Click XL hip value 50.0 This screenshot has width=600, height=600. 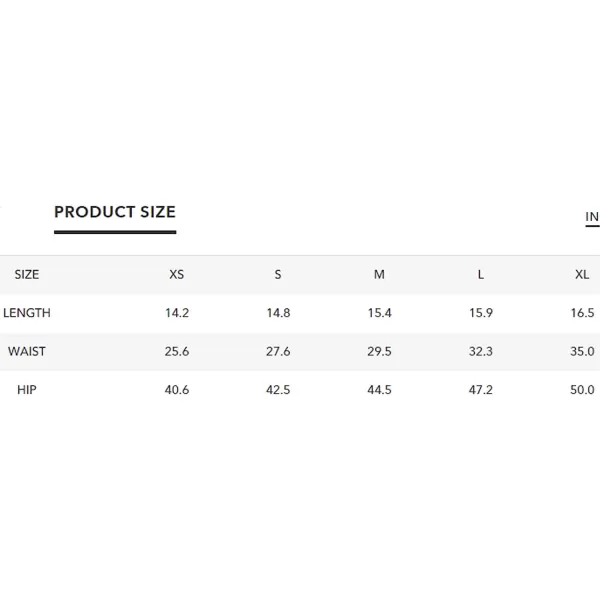click(582, 390)
